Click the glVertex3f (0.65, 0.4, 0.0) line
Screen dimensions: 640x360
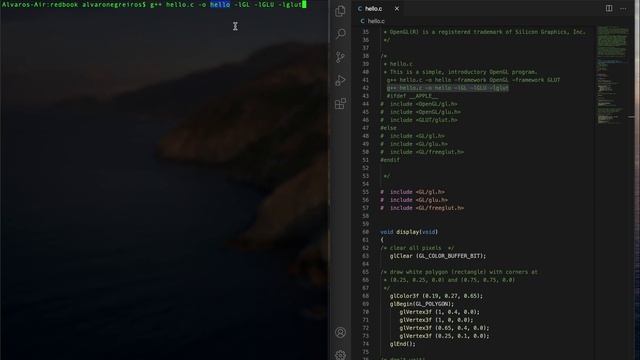[x=444, y=328]
